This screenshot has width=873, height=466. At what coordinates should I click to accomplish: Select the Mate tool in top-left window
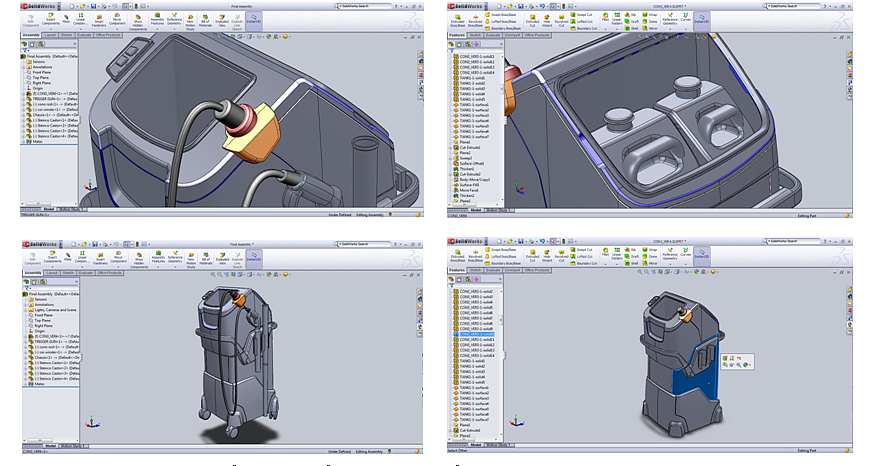(x=66, y=17)
